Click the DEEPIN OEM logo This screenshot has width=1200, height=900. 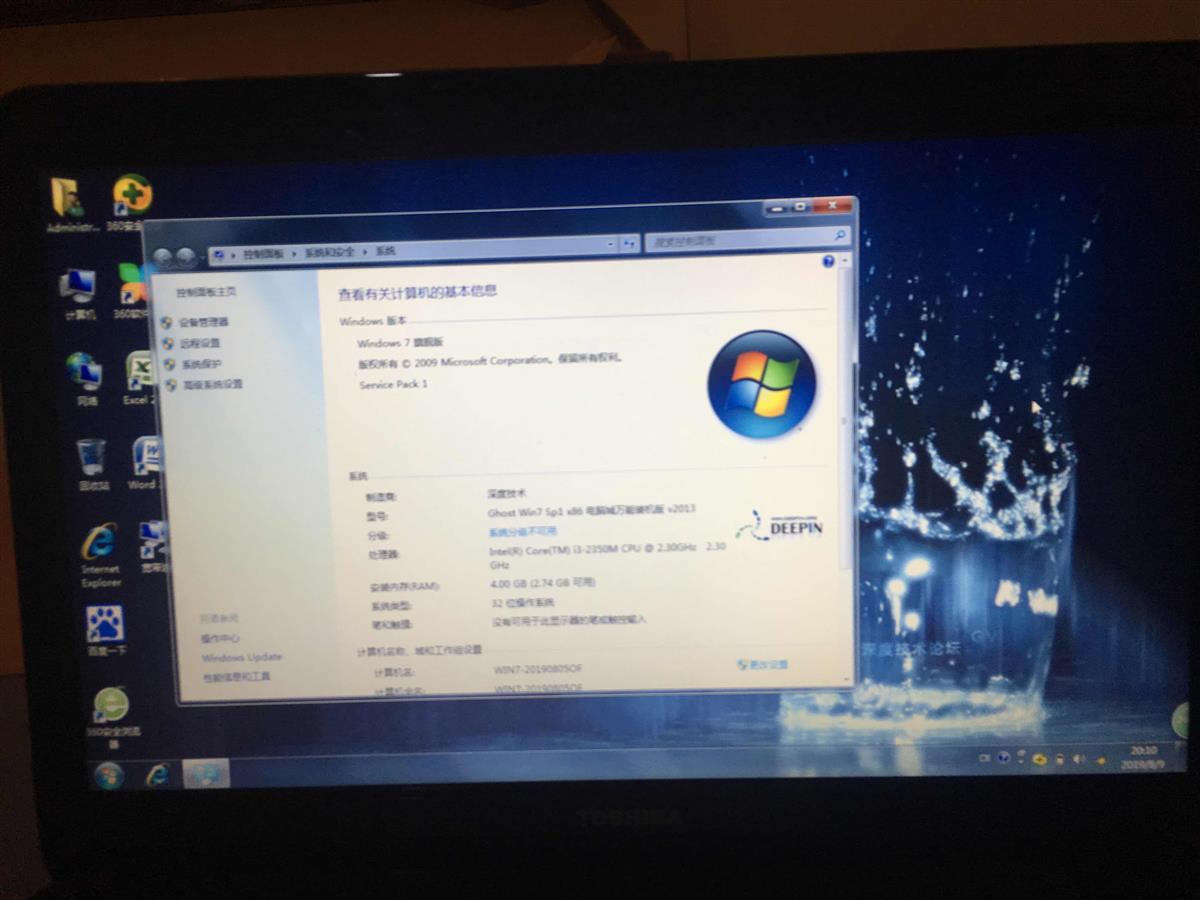coord(779,525)
